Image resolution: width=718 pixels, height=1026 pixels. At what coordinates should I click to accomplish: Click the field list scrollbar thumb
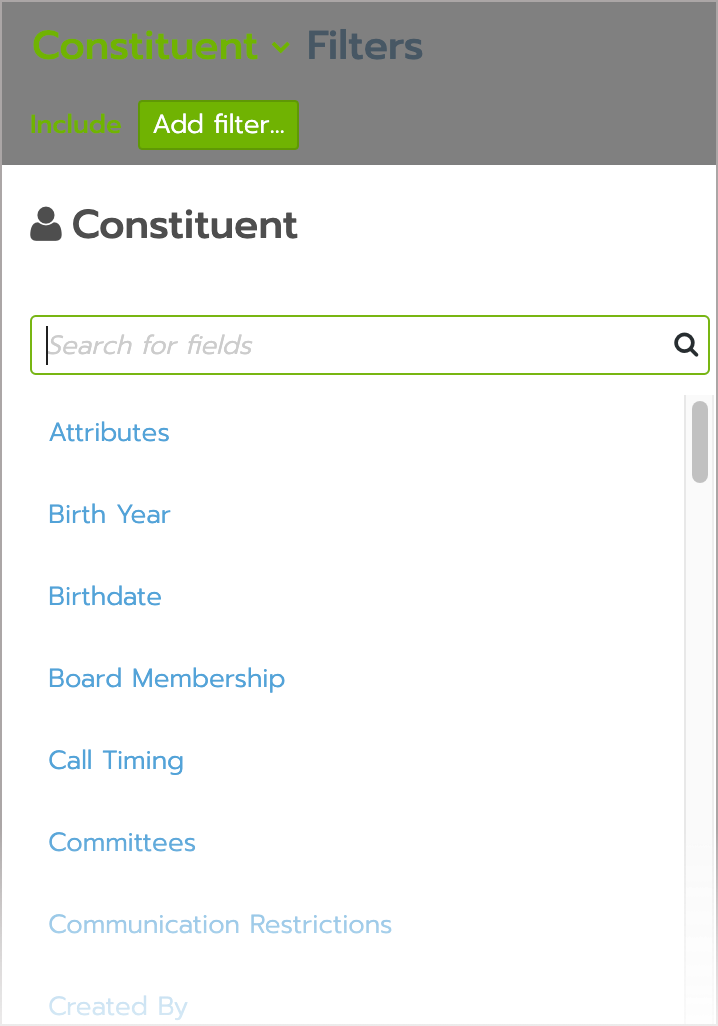pyautogui.click(x=700, y=442)
